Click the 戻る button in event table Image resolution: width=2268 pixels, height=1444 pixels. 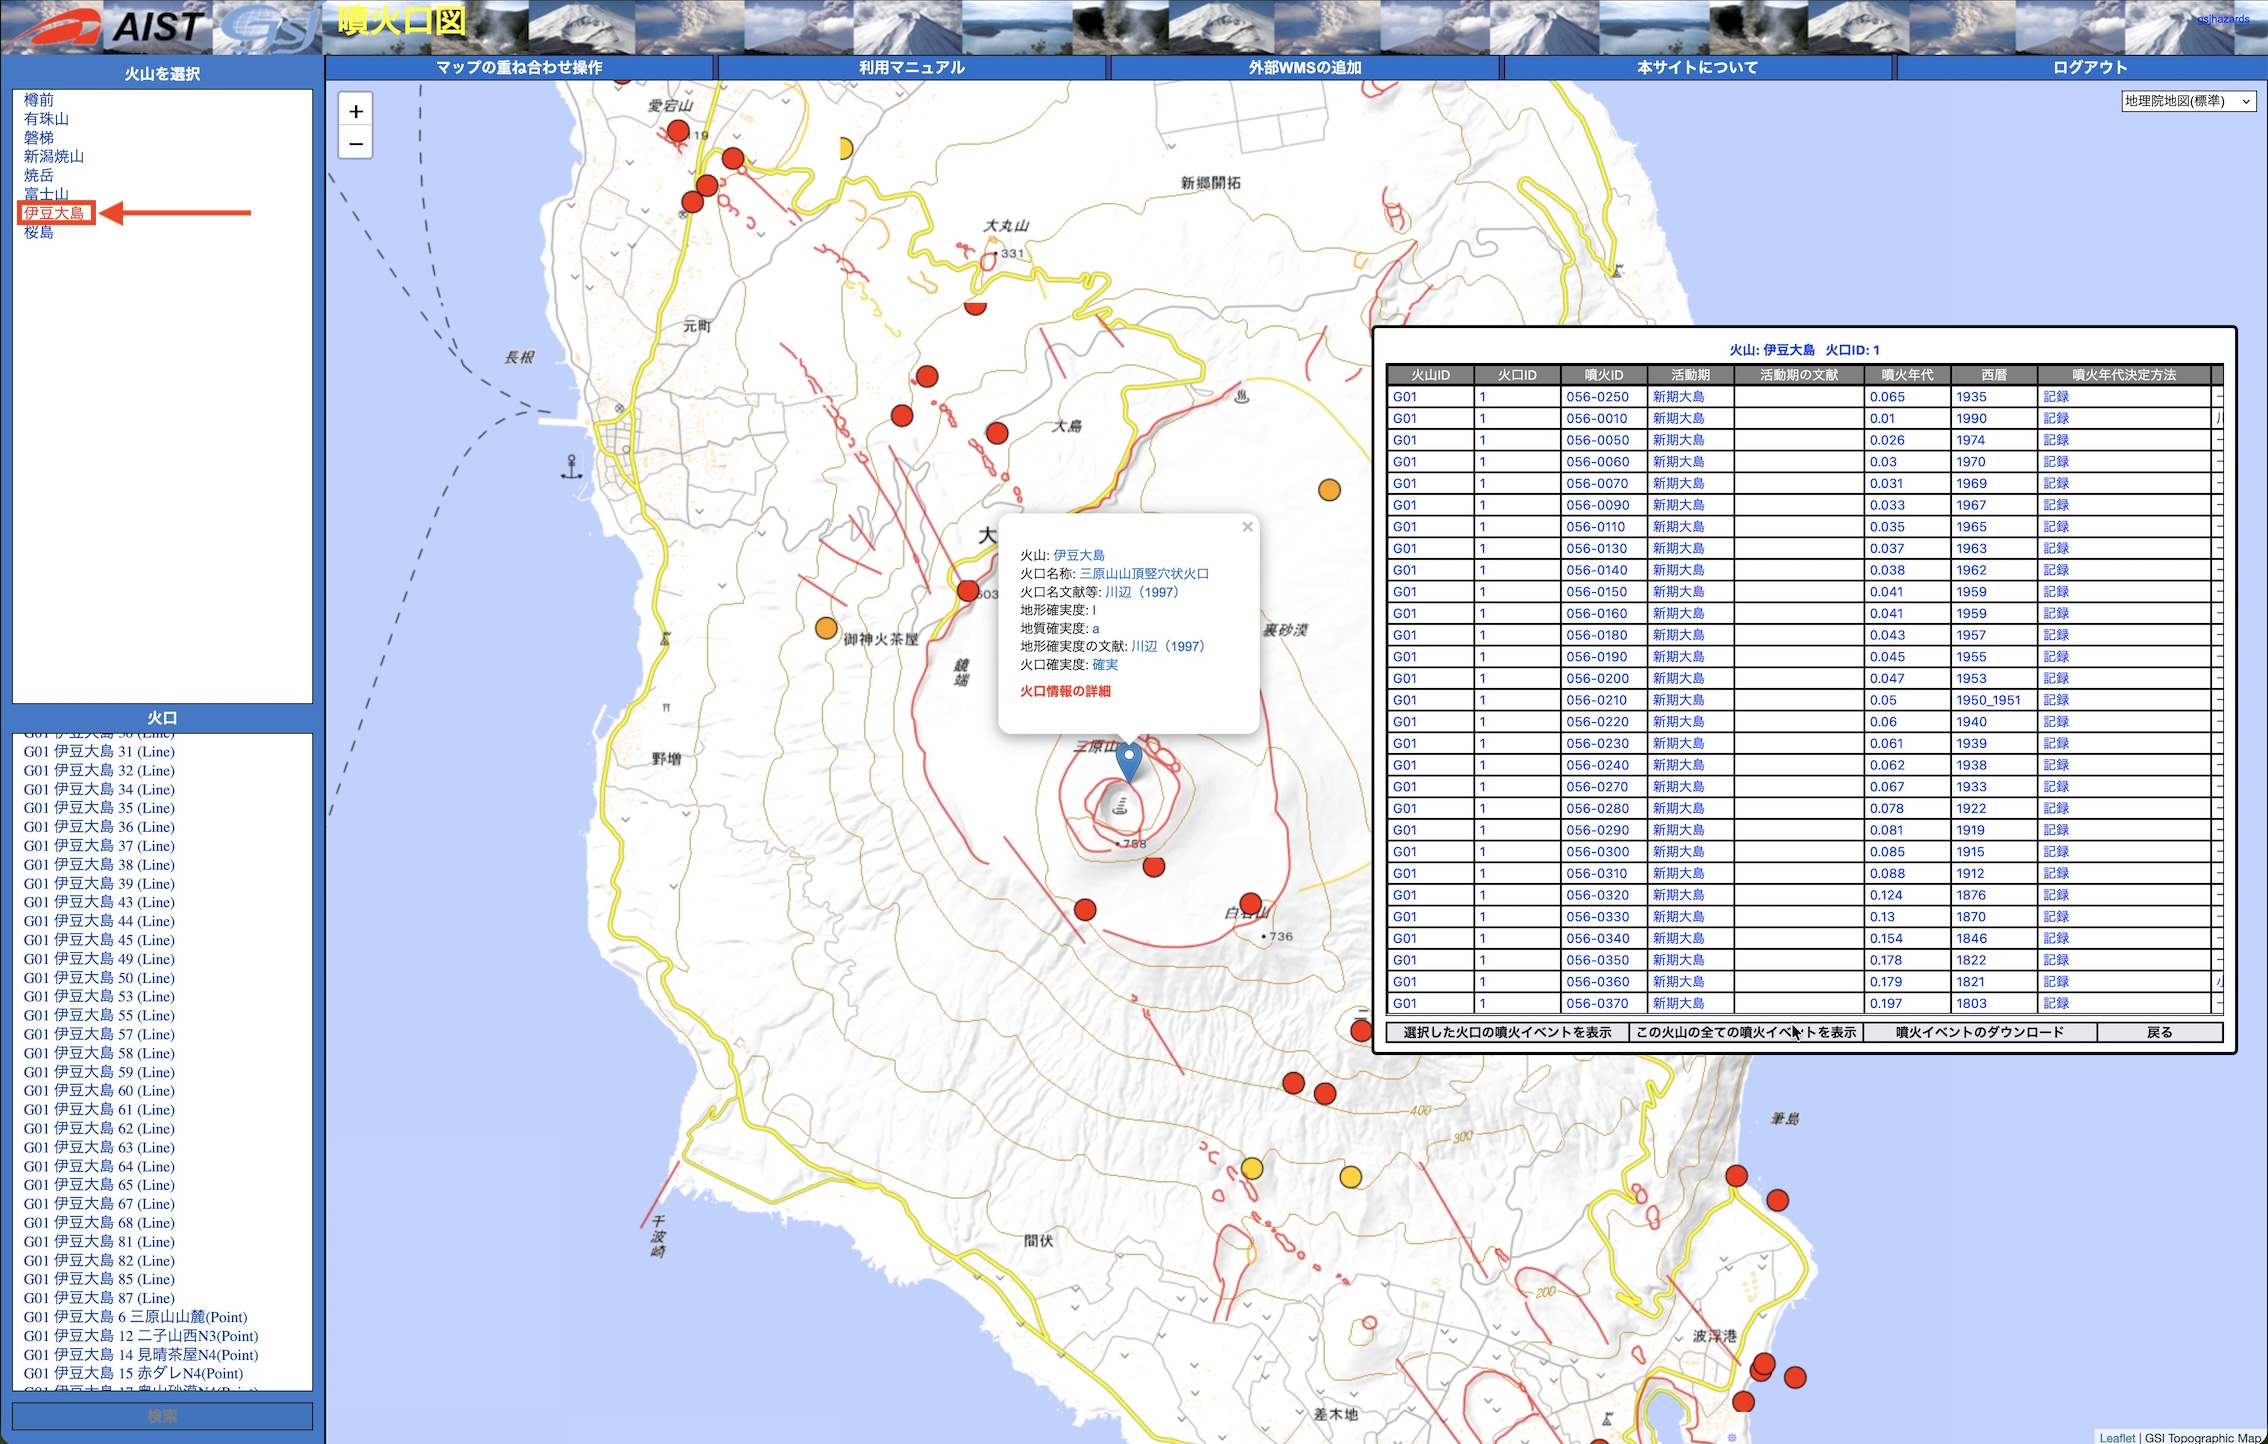pos(2159,1032)
